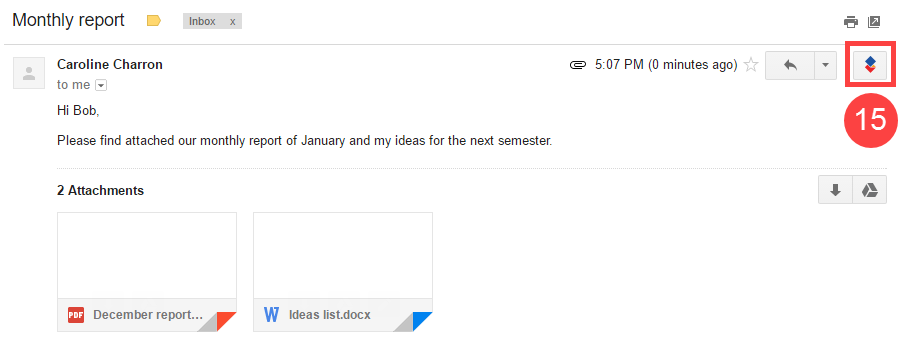Open the December report PDF attachment thumbnail
912x363 pixels.
(147, 272)
